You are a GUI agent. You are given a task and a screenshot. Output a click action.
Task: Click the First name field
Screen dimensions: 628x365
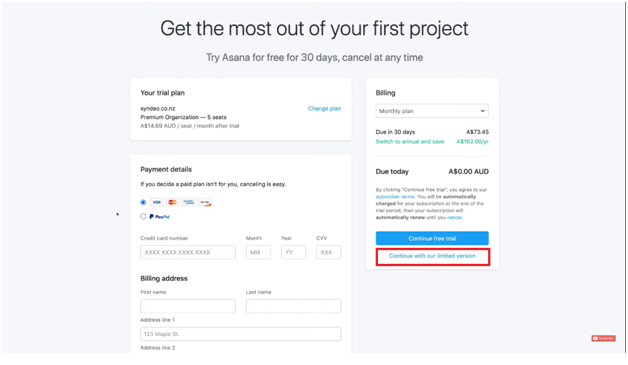point(188,306)
